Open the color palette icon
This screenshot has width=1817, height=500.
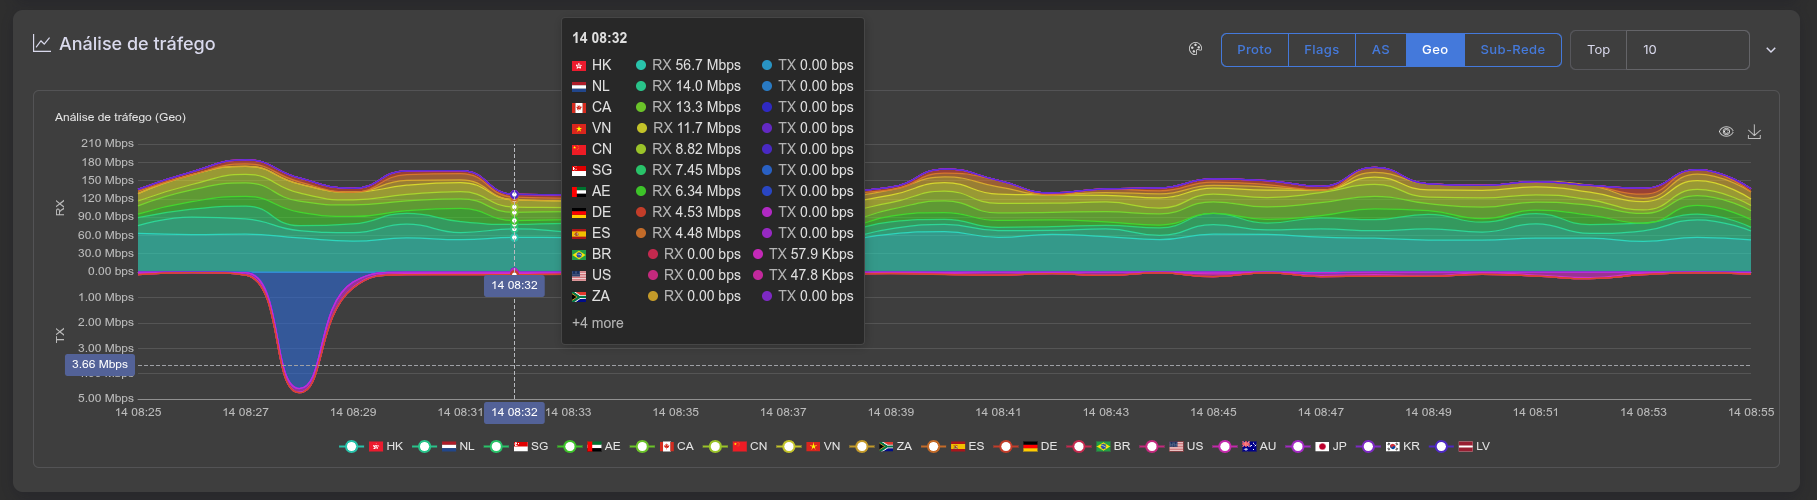1195,49
